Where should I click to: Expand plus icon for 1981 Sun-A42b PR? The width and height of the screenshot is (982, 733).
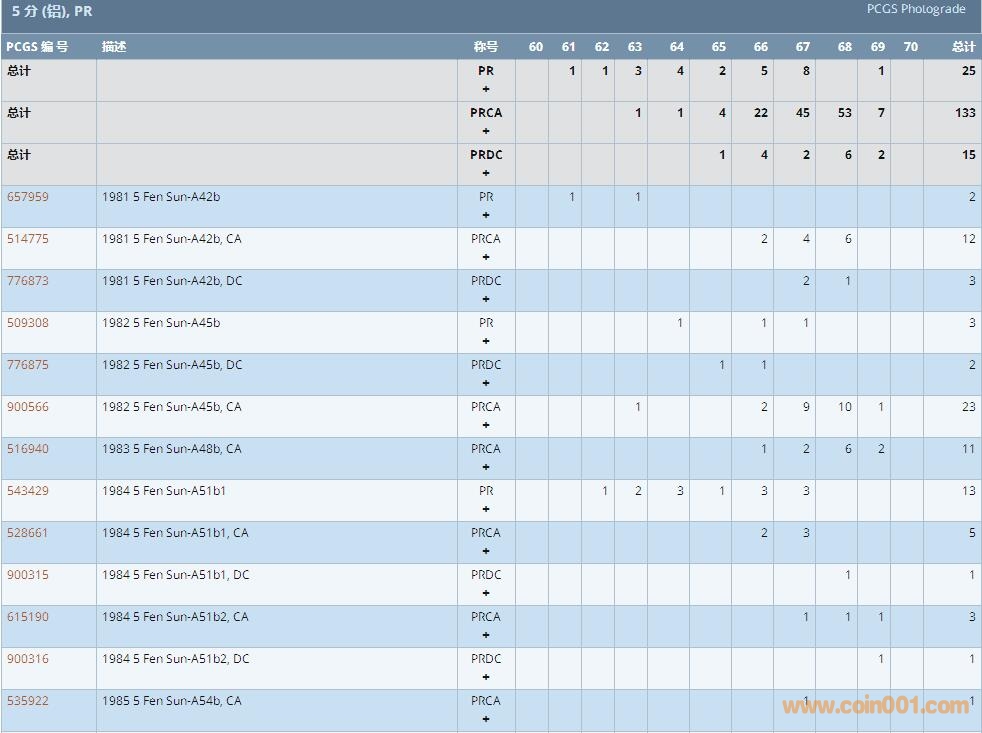486,215
